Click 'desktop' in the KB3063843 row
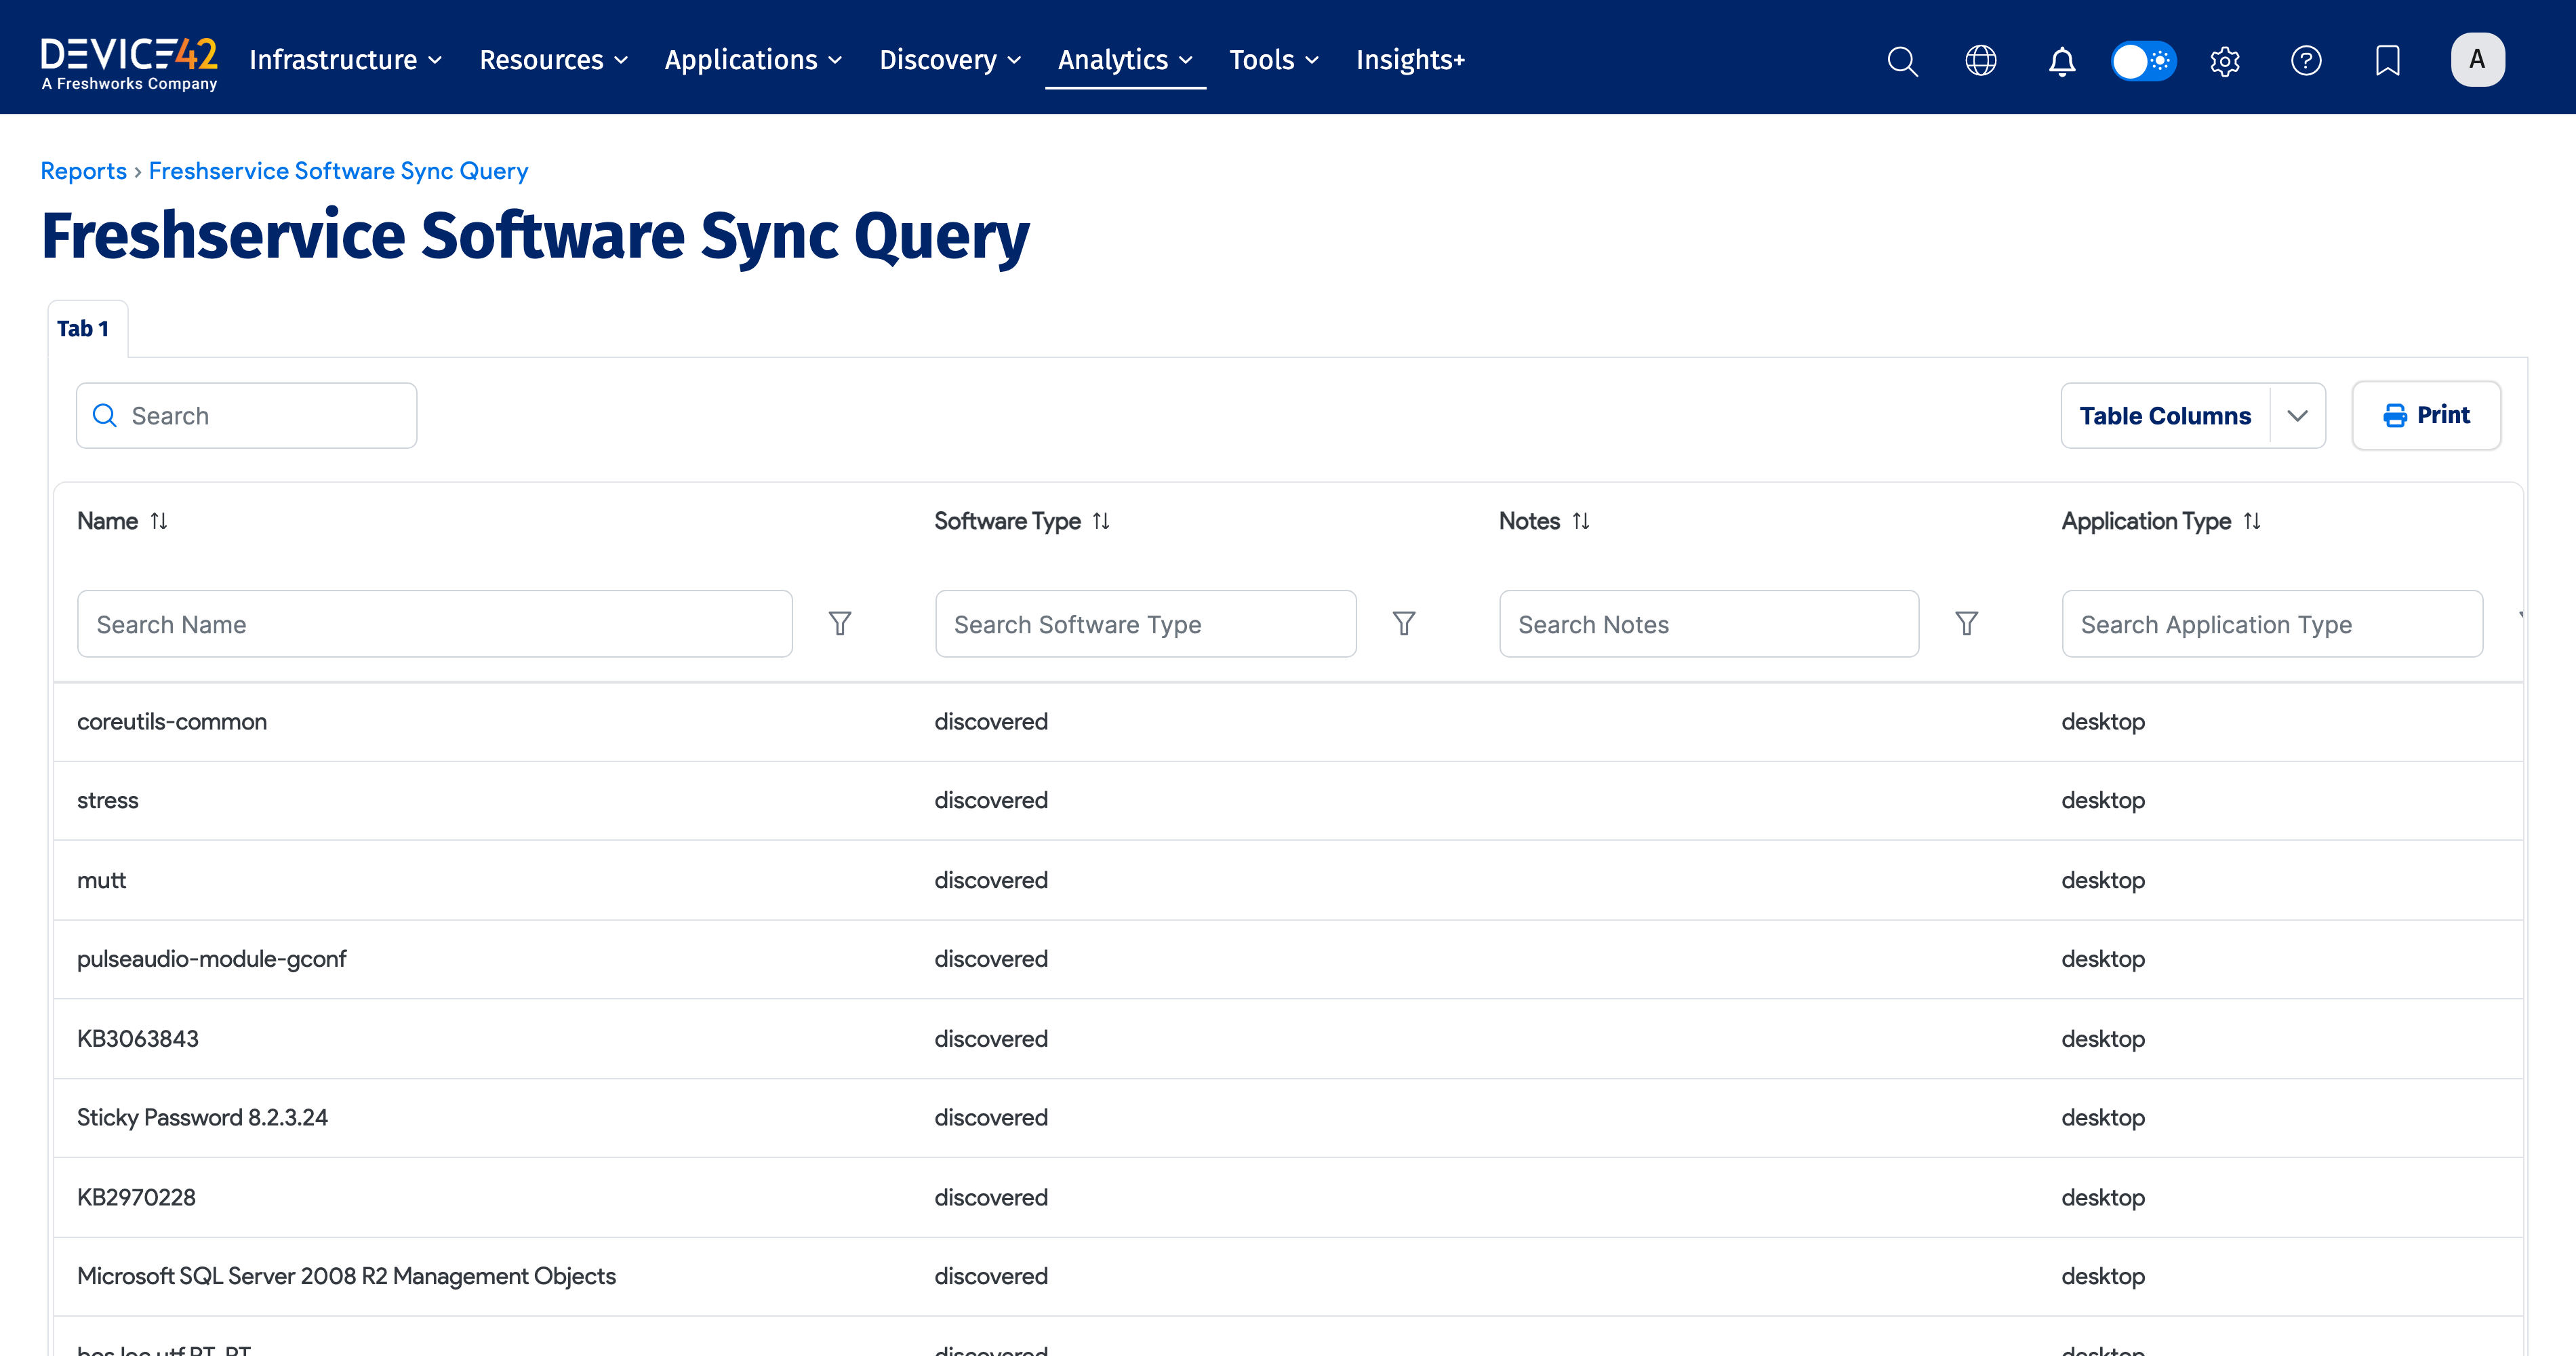 pos(2103,1039)
